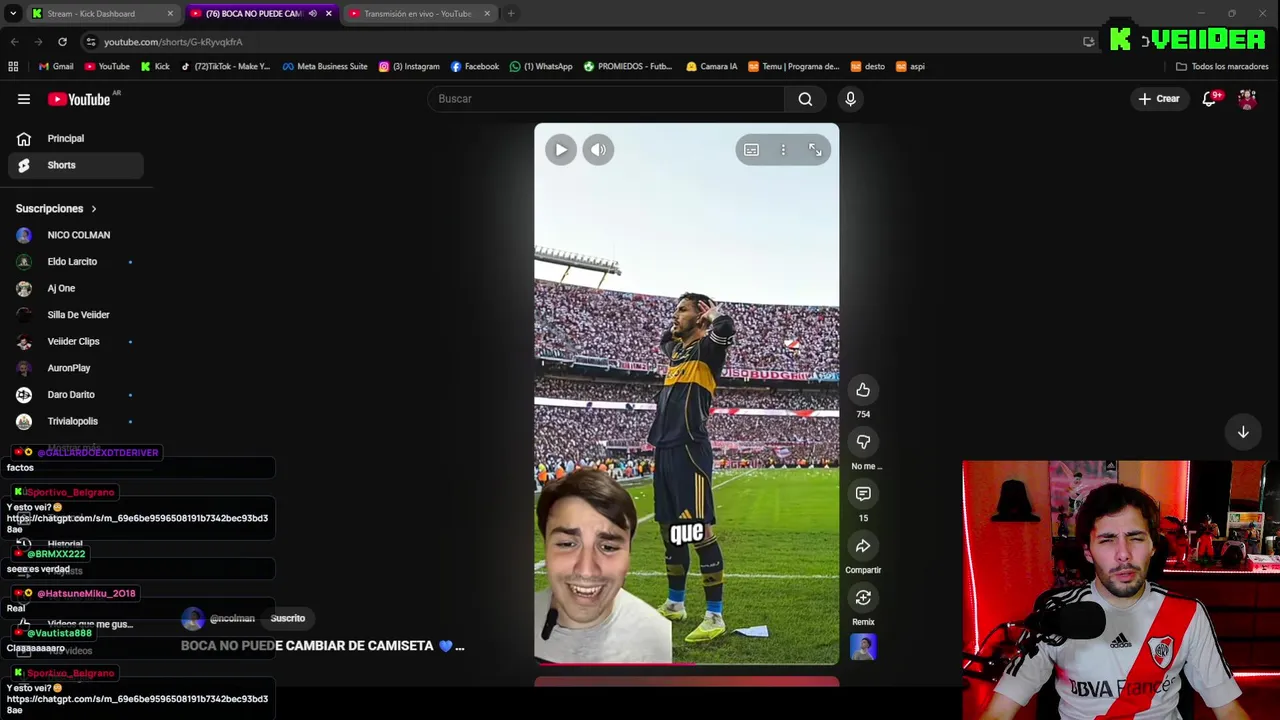Go to the YouTube logo home
The image size is (1280, 720).
80,99
